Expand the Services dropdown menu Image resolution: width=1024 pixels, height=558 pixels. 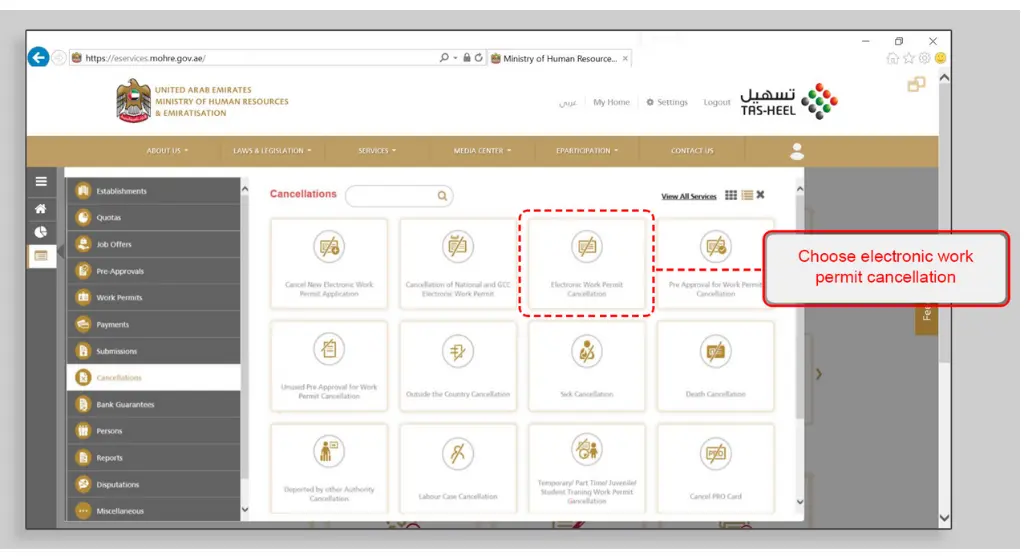(377, 151)
